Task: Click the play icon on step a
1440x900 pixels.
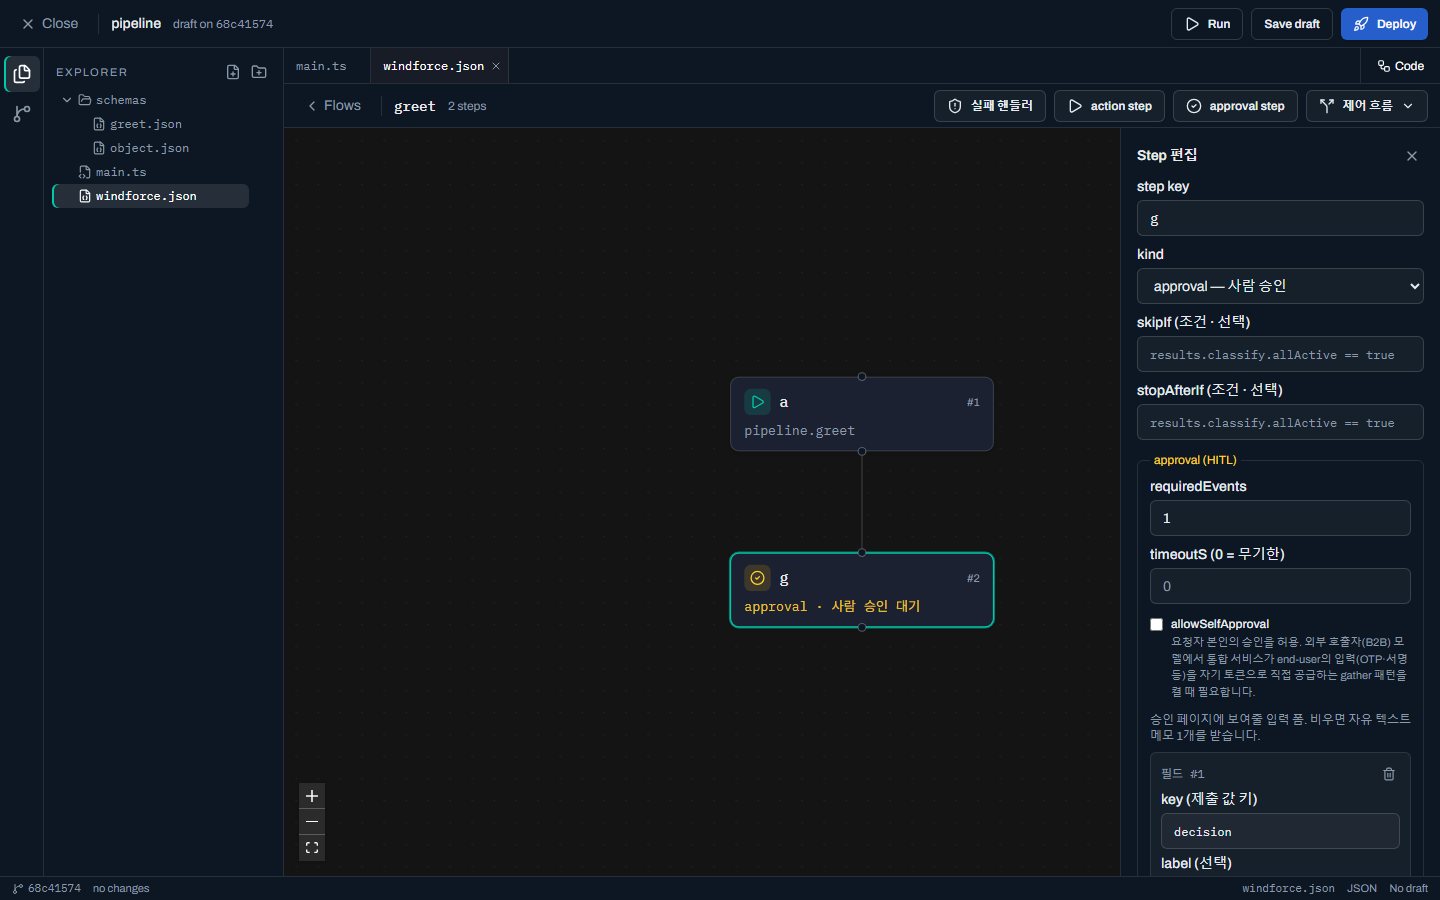Action: click(758, 402)
